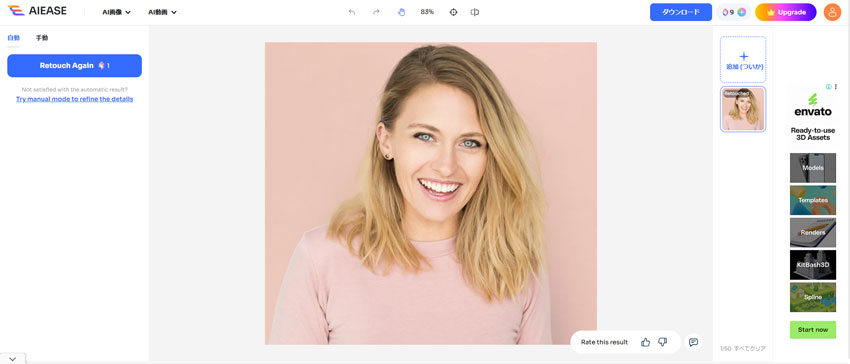Viewport: 850px width, 364px height.
Task: Click the undo arrow icon
Action: point(352,12)
